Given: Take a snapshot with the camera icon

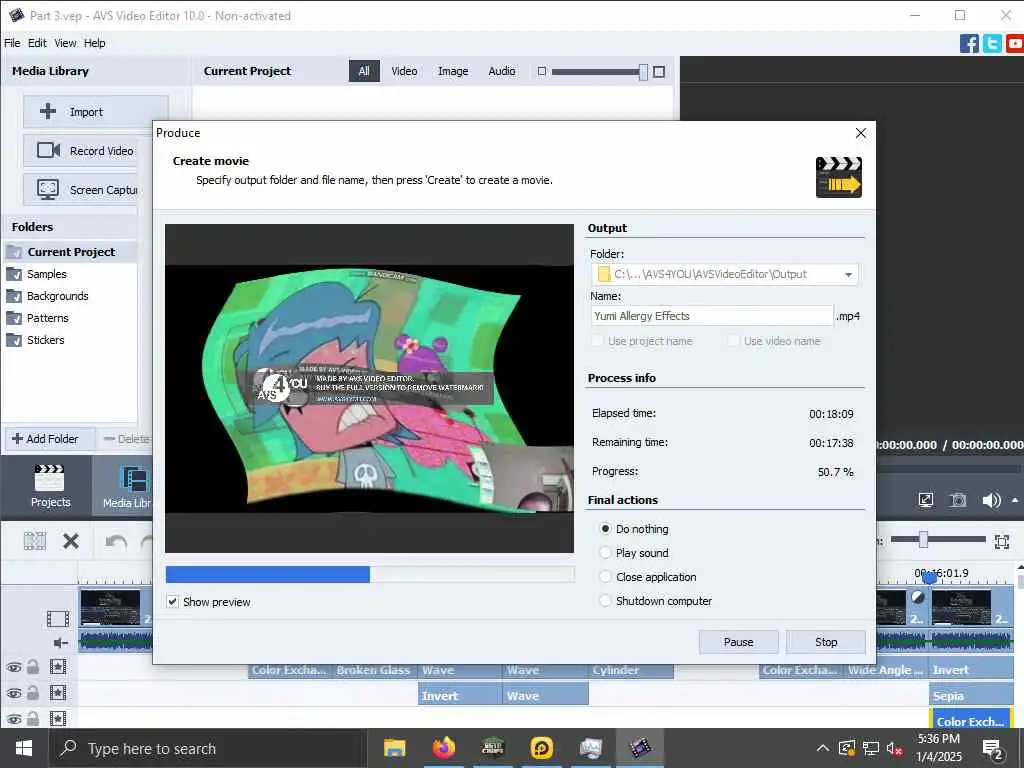Looking at the screenshot, I should point(957,500).
